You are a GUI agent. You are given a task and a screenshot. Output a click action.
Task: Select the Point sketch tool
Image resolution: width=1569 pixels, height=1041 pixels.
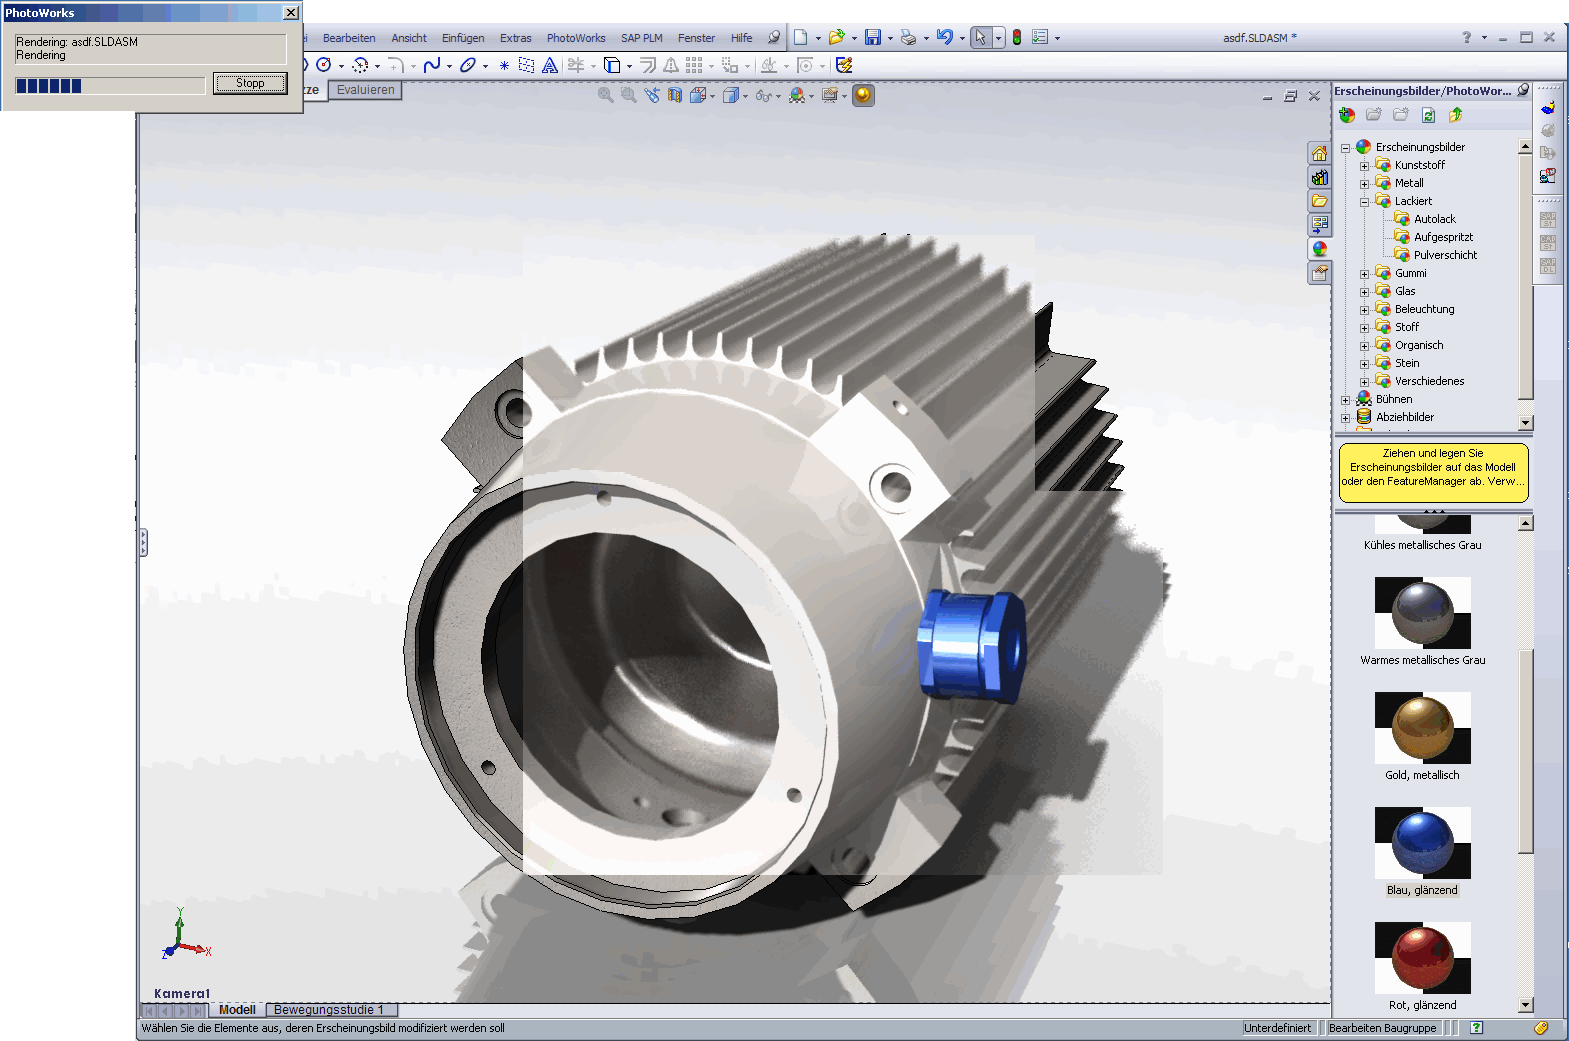click(x=504, y=65)
